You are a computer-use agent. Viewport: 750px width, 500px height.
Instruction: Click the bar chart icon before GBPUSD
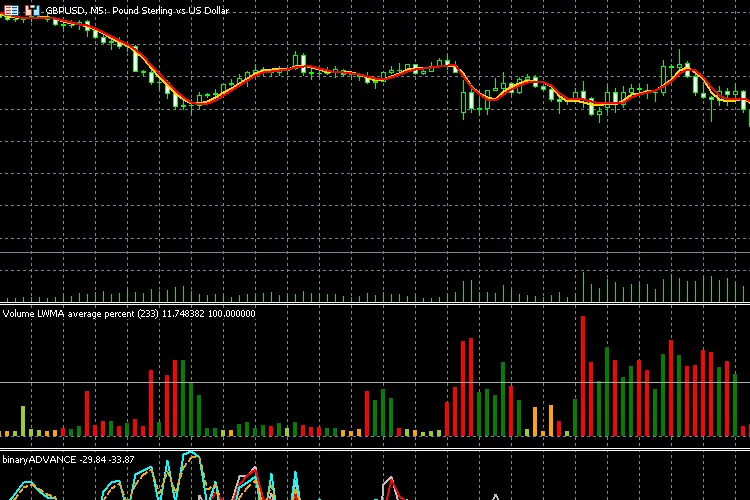(x=32, y=10)
